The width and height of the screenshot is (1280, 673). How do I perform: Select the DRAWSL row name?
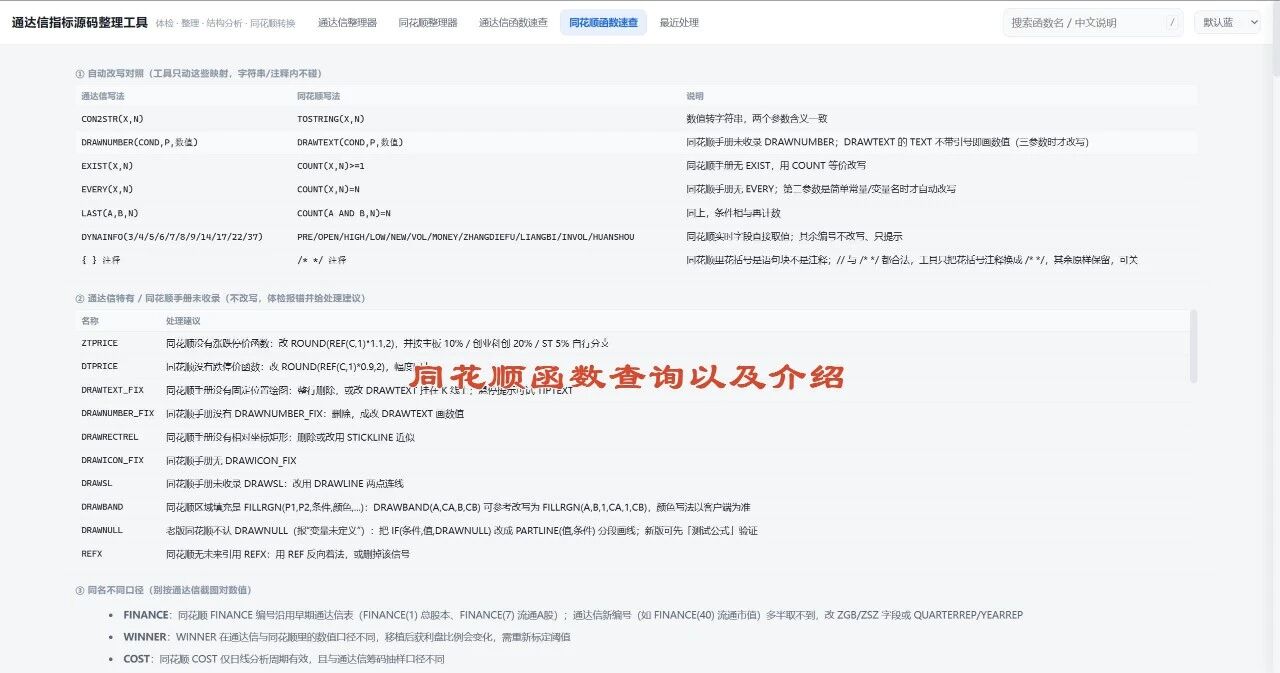point(97,483)
